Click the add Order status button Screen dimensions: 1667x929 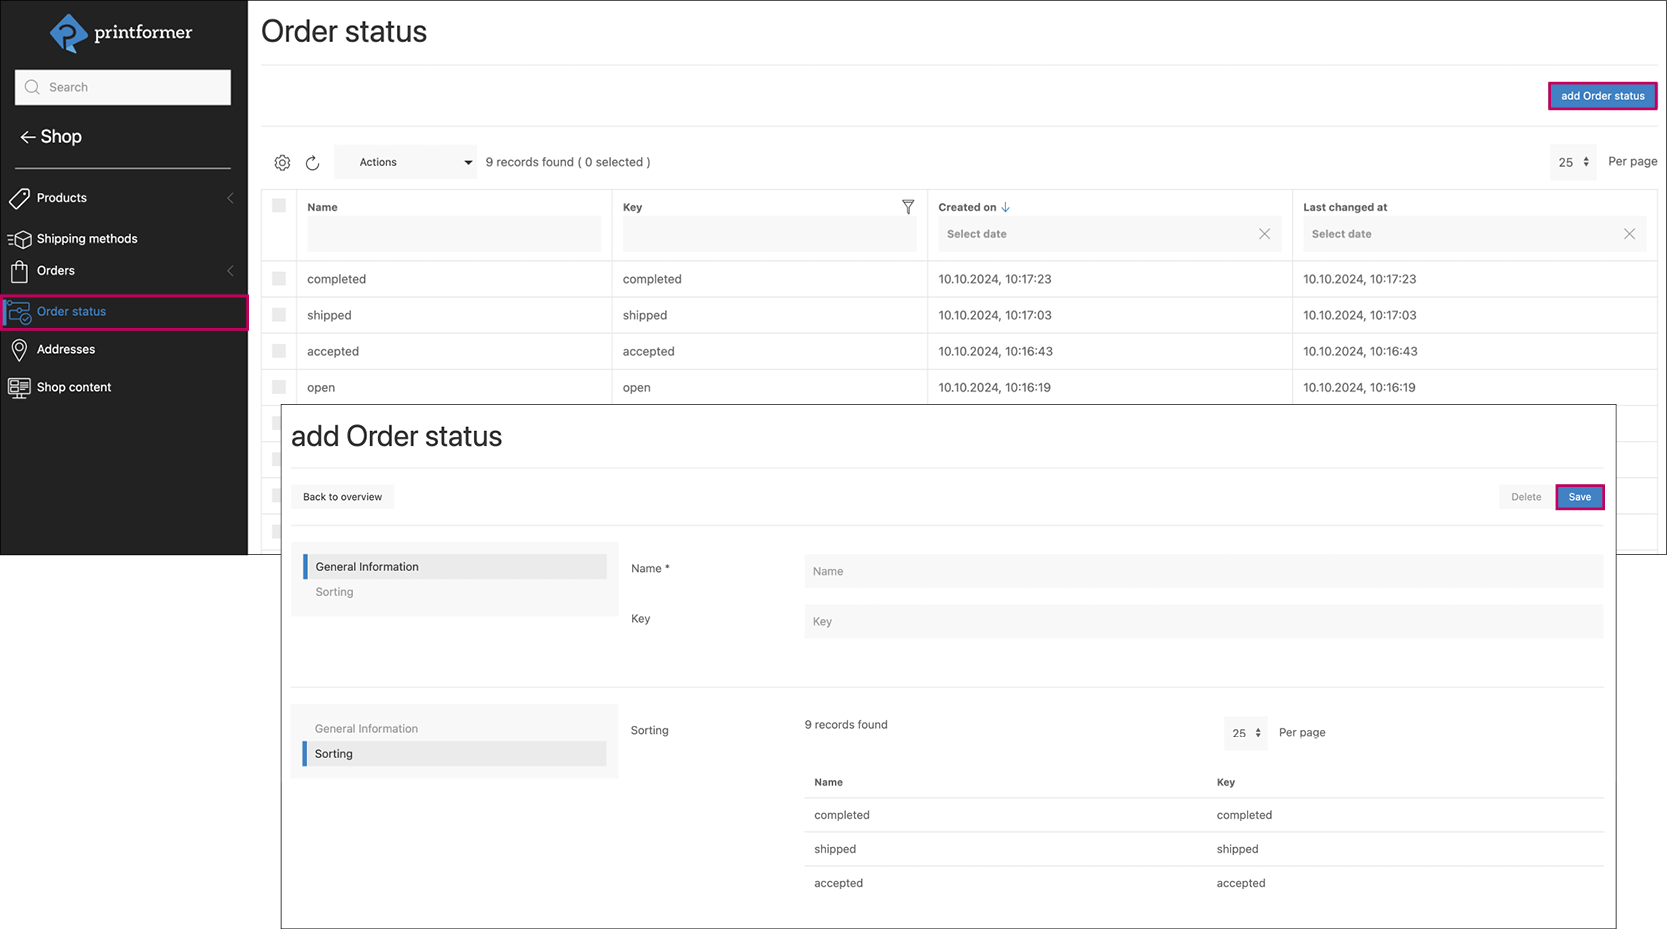click(1602, 96)
